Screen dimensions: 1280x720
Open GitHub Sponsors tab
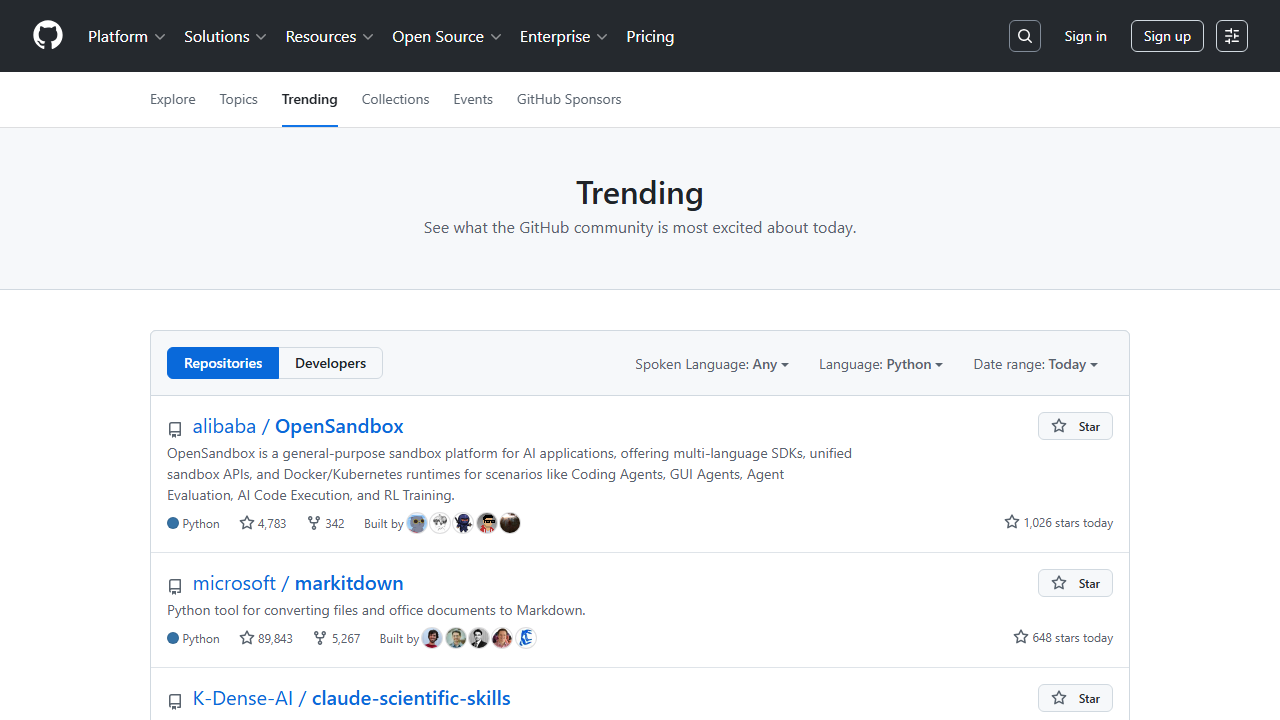pyautogui.click(x=569, y=99)
